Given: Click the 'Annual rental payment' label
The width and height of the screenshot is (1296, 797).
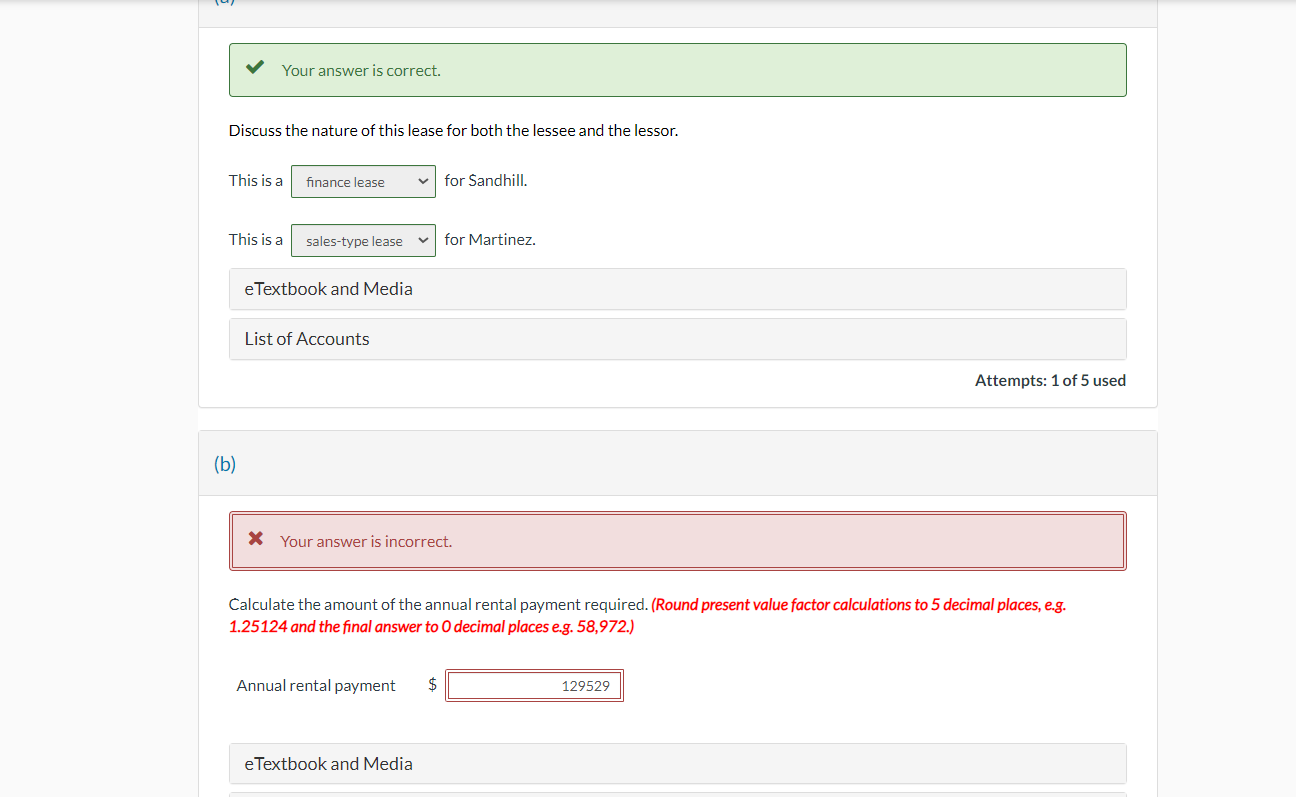Looking at the screenshot, I should 315,685.
